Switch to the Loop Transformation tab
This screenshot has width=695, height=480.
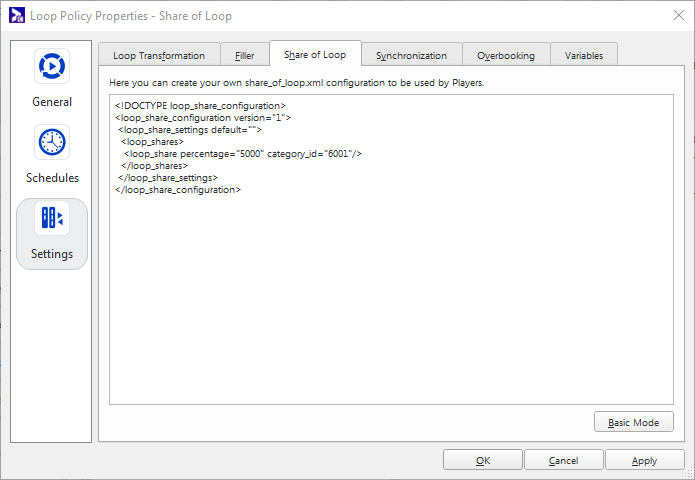pos(159,55)
